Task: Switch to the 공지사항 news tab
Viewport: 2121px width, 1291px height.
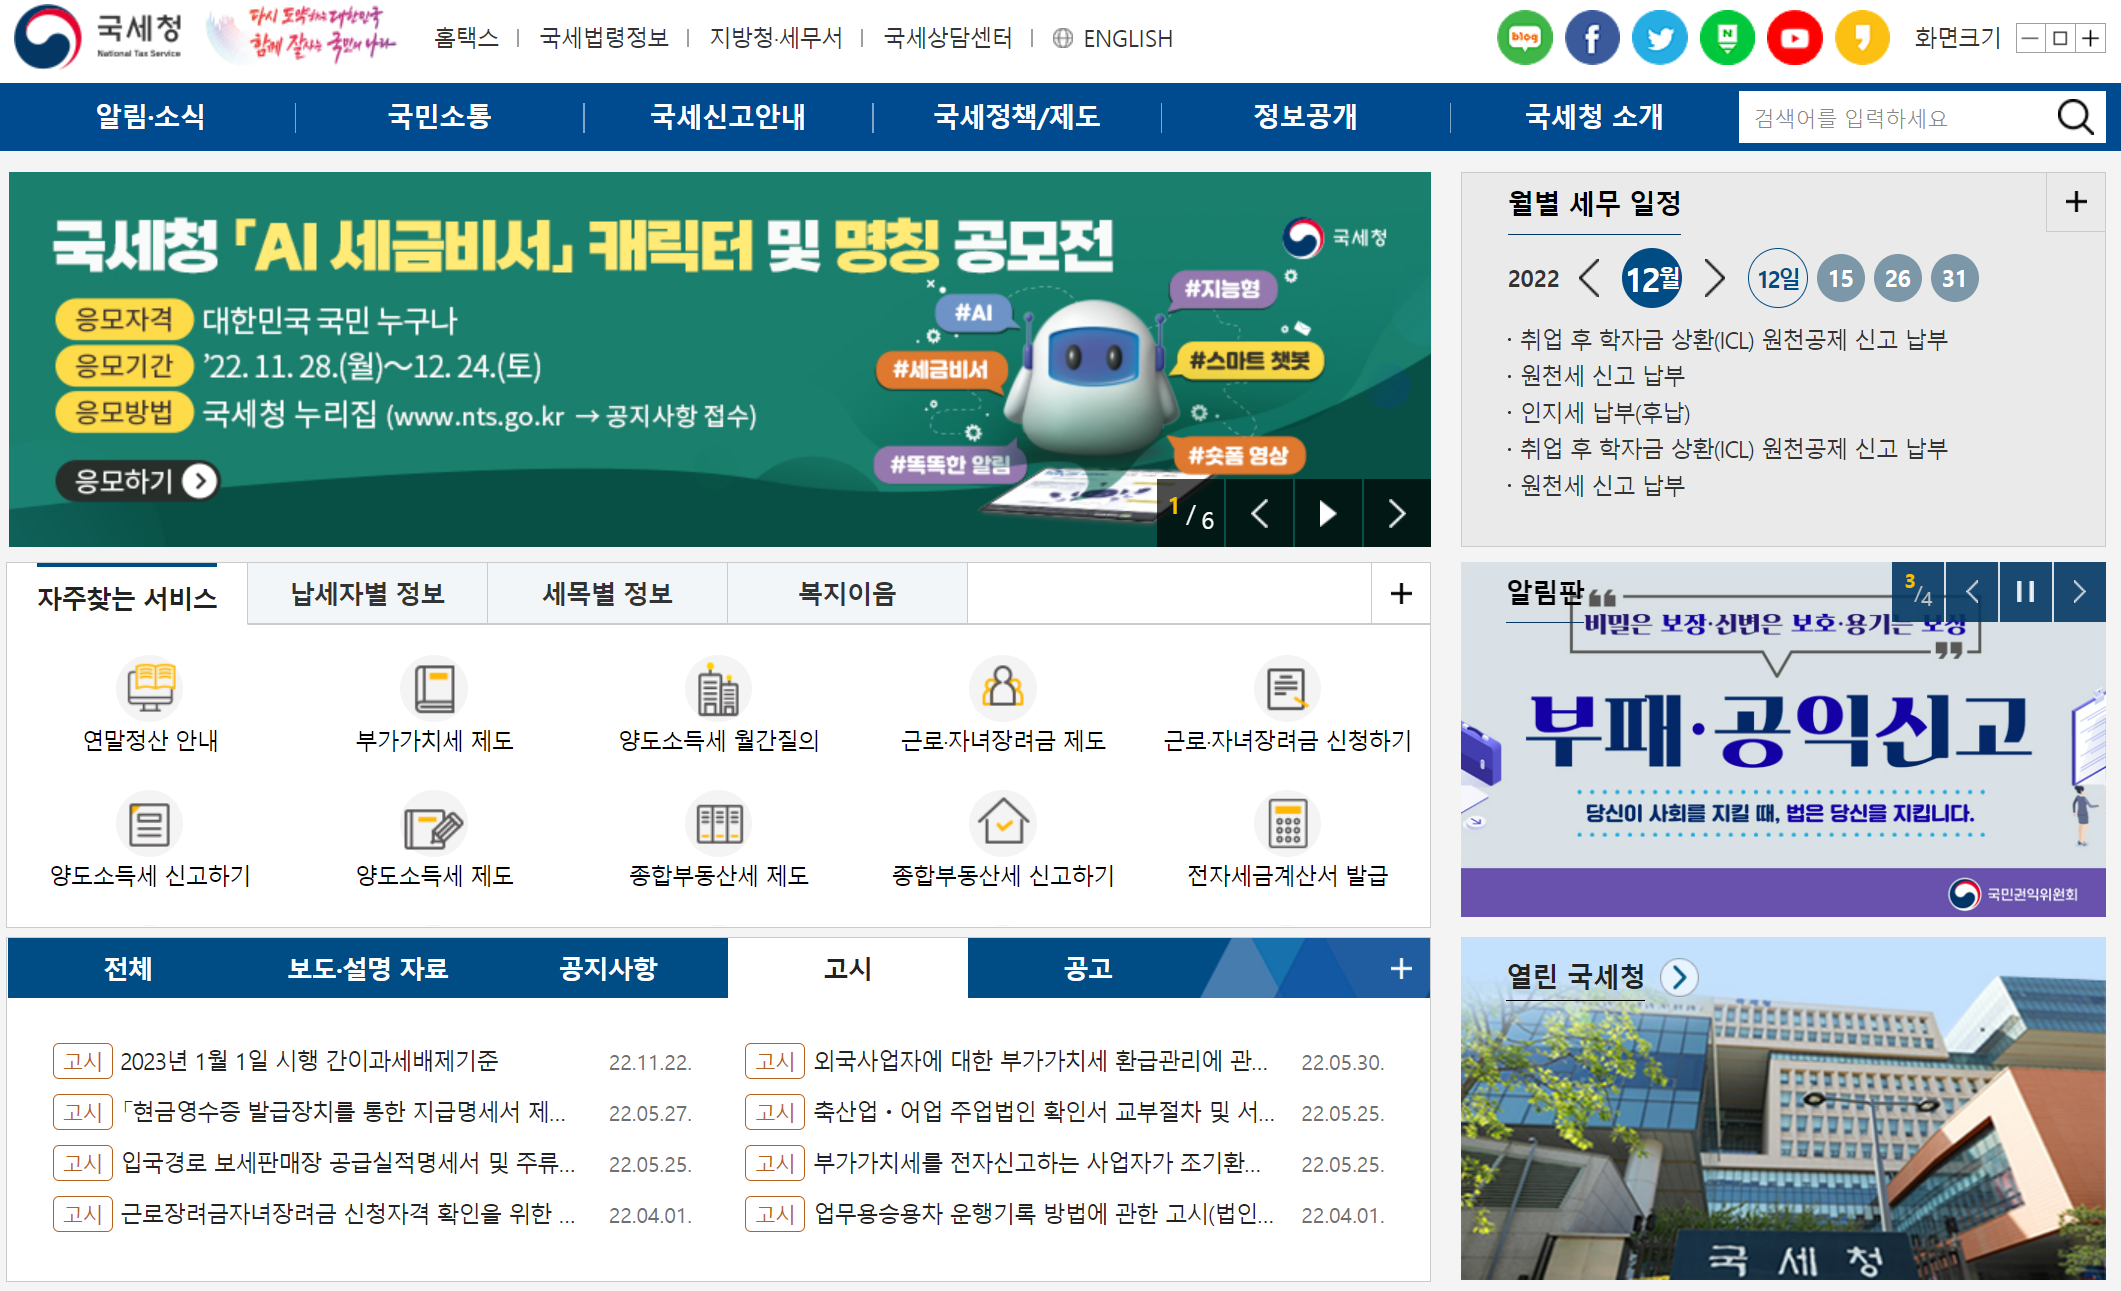Action: [x=608, y=968]
